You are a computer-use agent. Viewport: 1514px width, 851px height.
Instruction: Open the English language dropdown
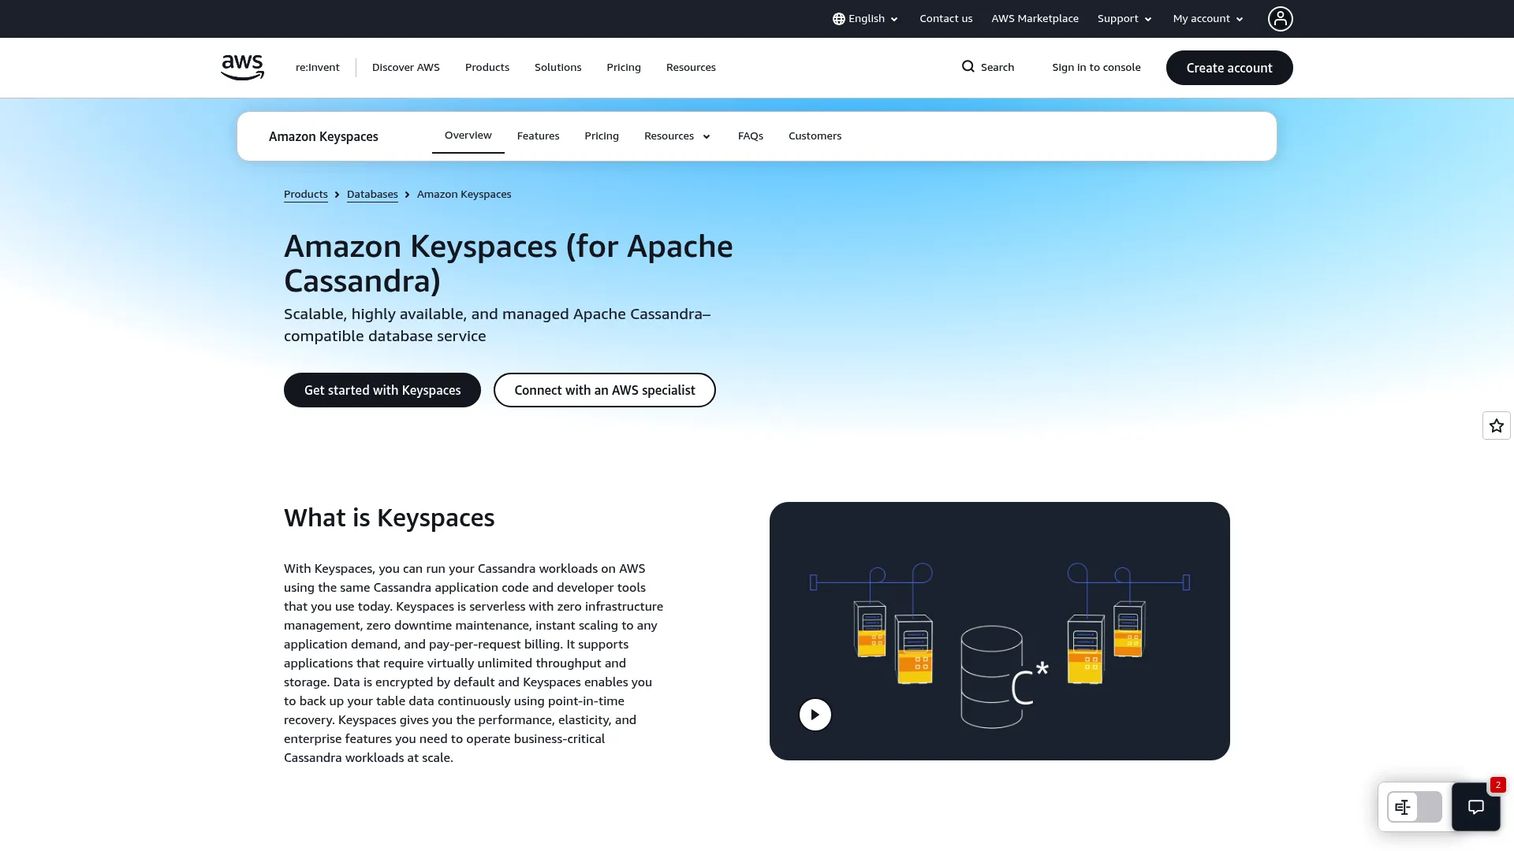[x=865, y=19]
